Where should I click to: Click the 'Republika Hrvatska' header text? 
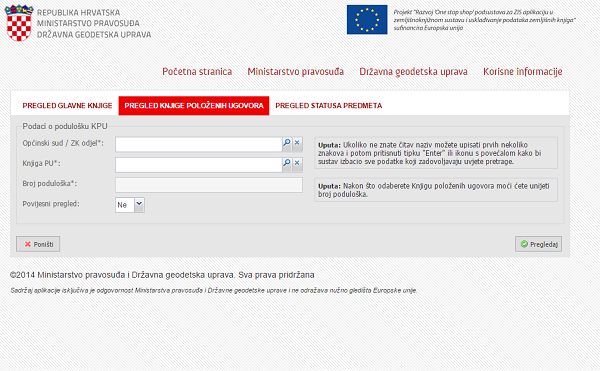pyautogui.click(x=78, y=13)
